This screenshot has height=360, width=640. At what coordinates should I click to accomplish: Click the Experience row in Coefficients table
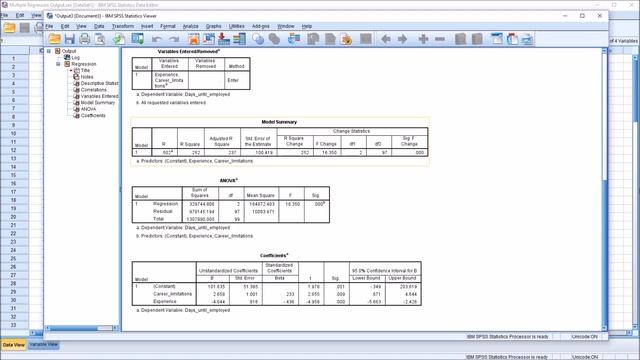[276, 302]
